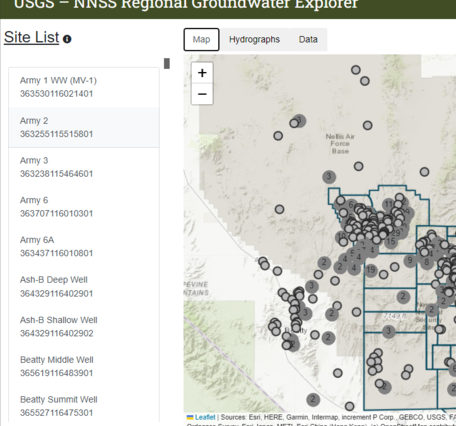
Task: Click the Site List heading
Action: point(32,37)
